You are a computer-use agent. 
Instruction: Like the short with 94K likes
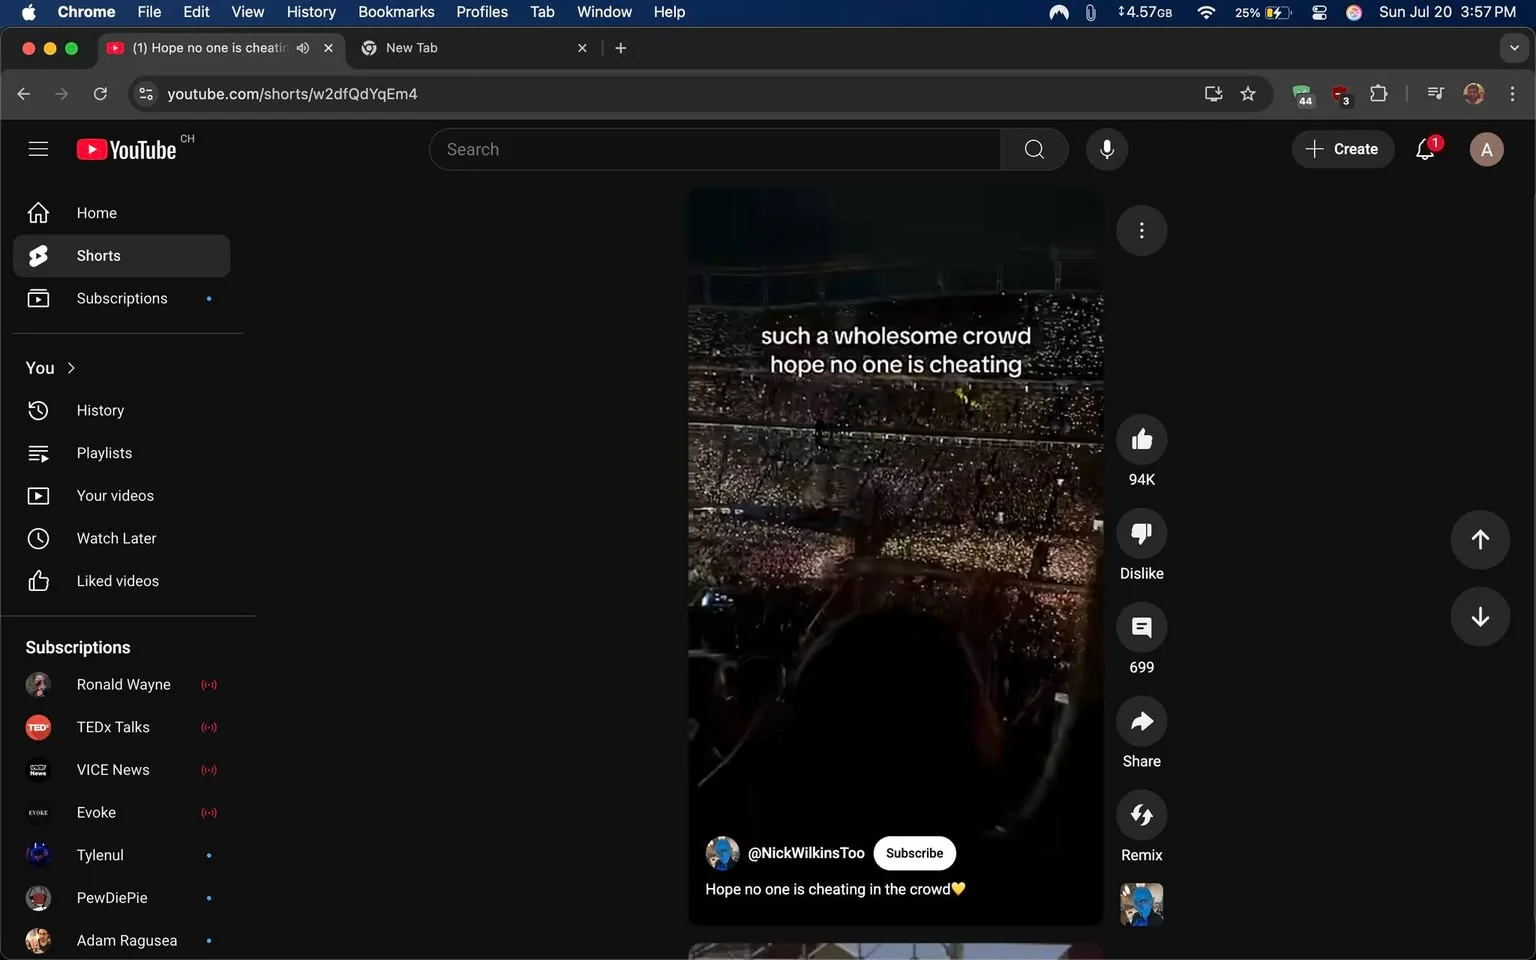(1141, 440)
